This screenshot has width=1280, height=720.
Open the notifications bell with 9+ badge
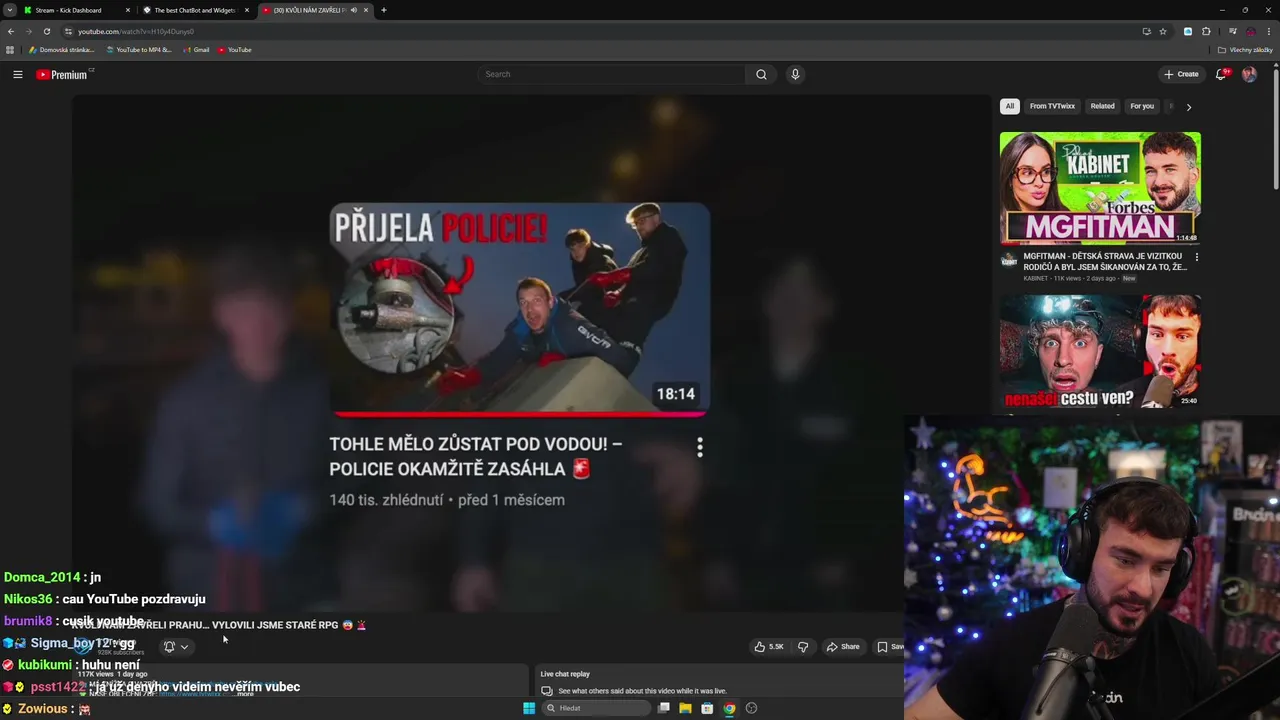pyautogui.click(x=1221, y=74)
